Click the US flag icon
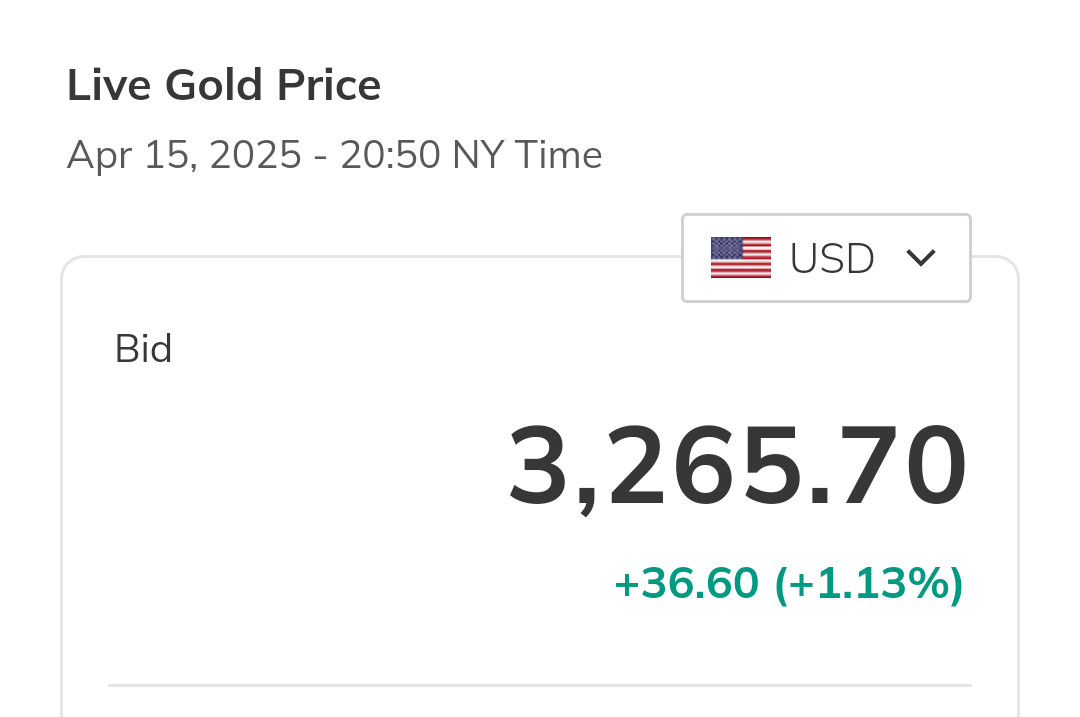The height and width of the screenshot is (717, 1080). (741, 258)
